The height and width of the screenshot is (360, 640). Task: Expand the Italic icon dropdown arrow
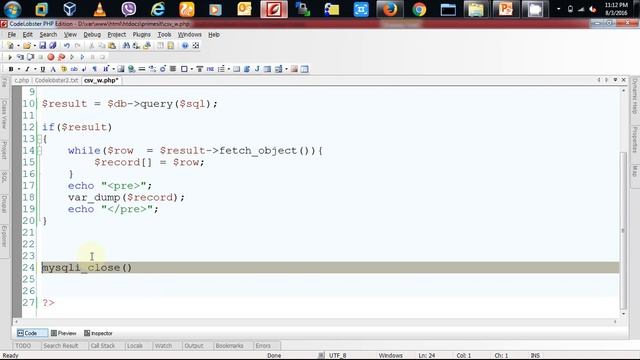pyautogui.click(x=35, y=69)
